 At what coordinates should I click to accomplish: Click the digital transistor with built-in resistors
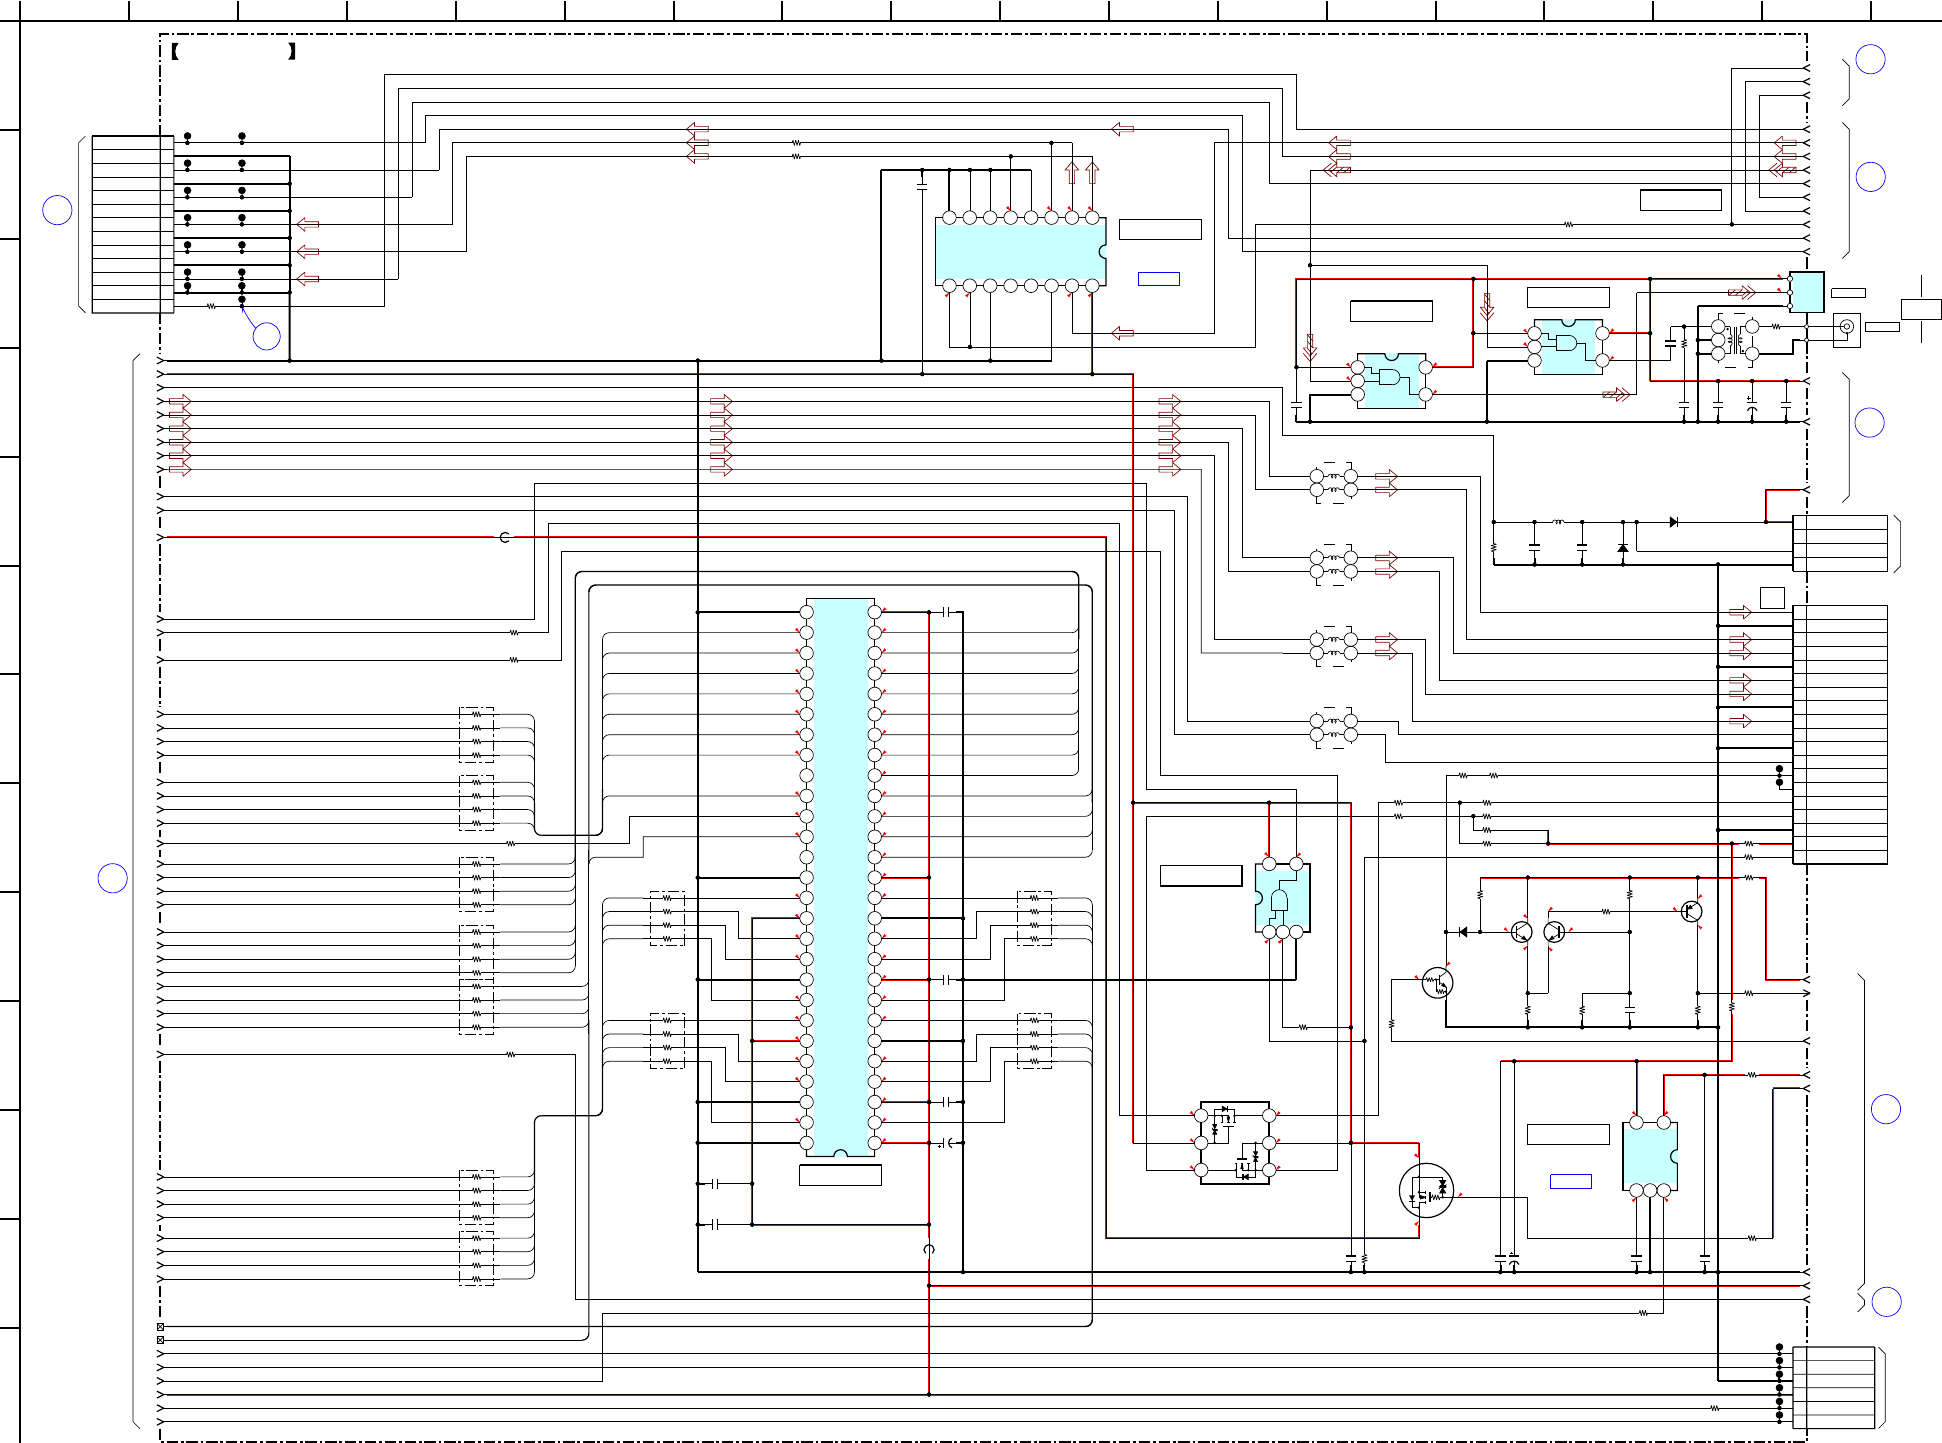pos(1437,983)
